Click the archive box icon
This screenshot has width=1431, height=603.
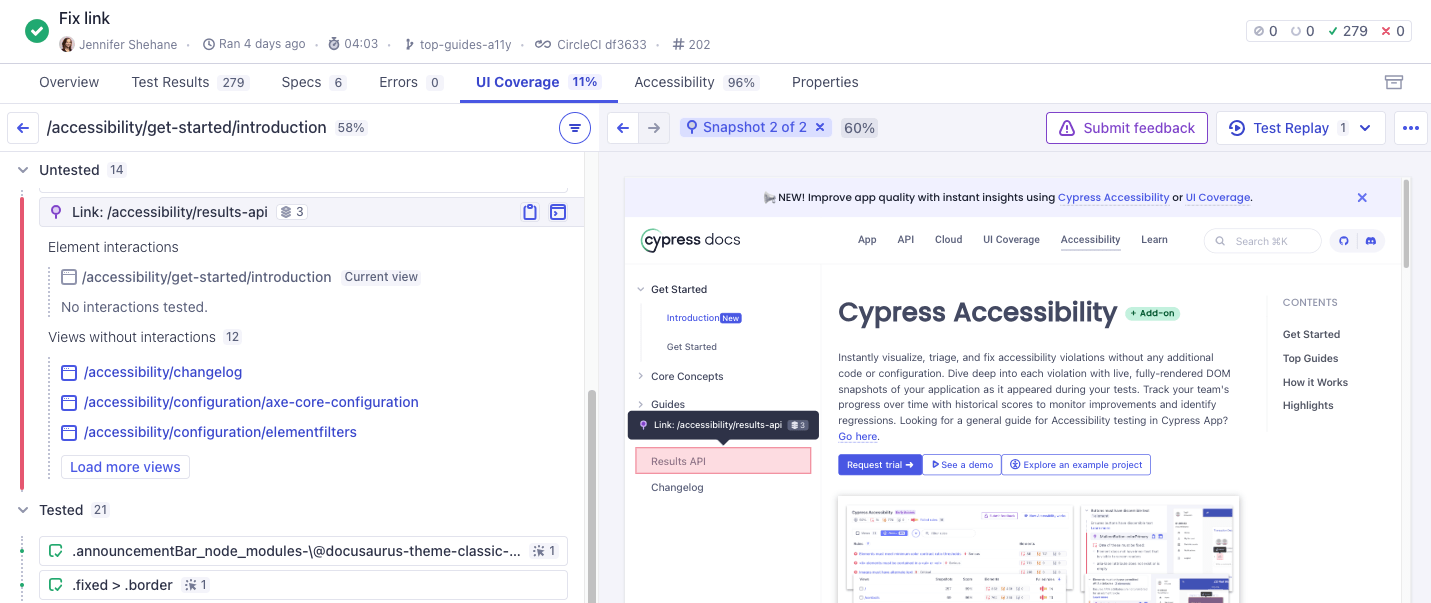point(1393,82)
